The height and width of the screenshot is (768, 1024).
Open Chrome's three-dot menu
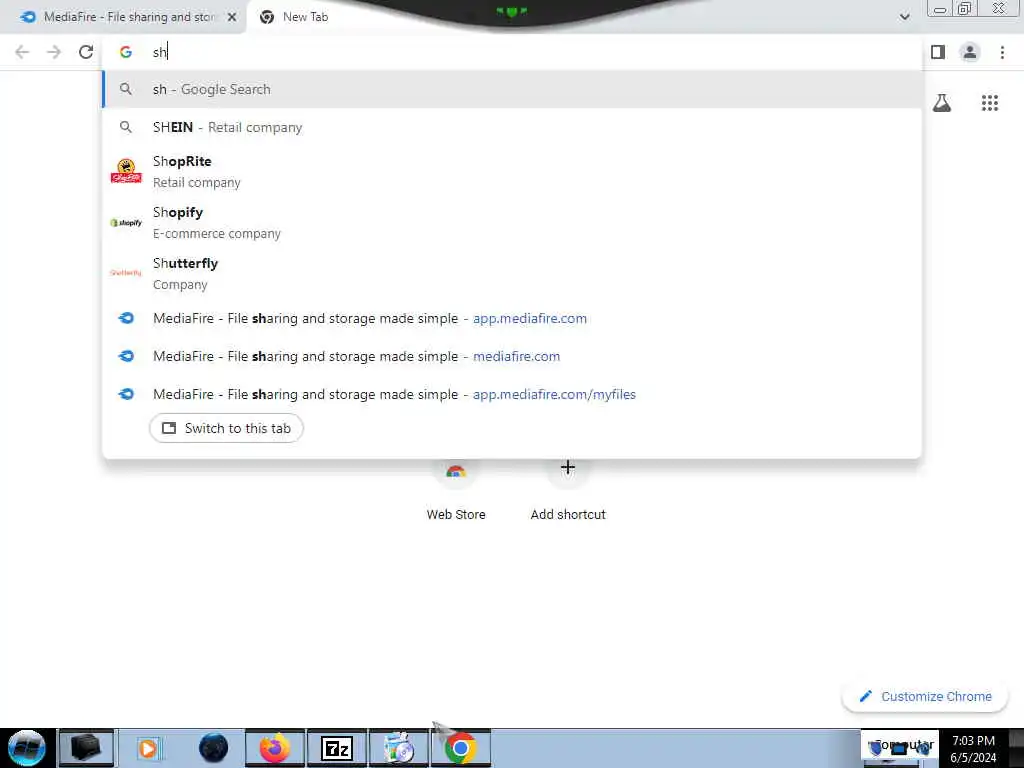[1002, 52]
